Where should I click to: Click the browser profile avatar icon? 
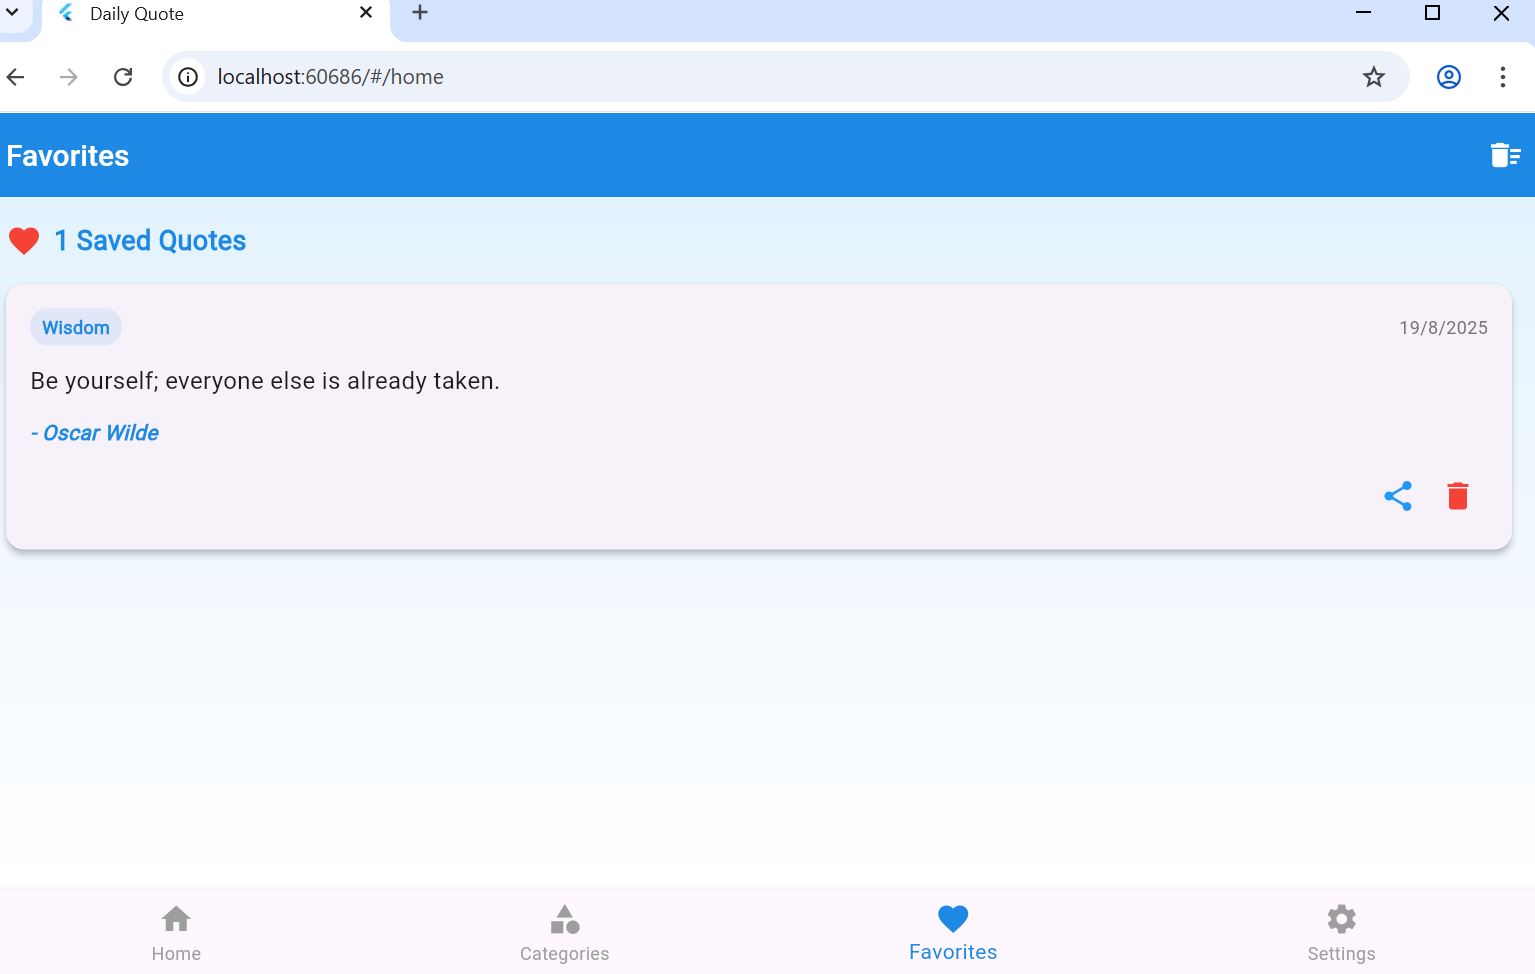pos(1448,77)
